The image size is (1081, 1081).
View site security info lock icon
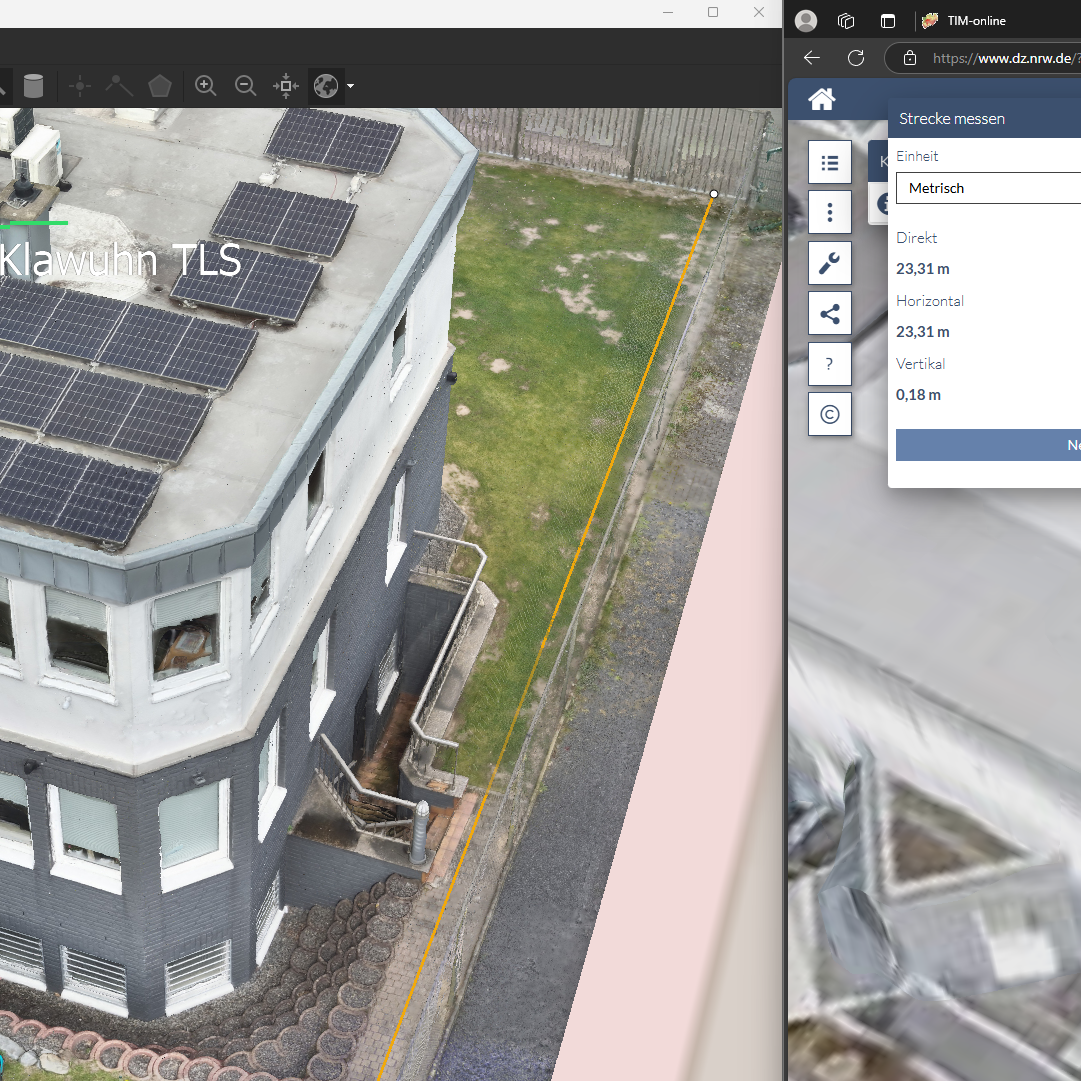(x=910, y=58)
